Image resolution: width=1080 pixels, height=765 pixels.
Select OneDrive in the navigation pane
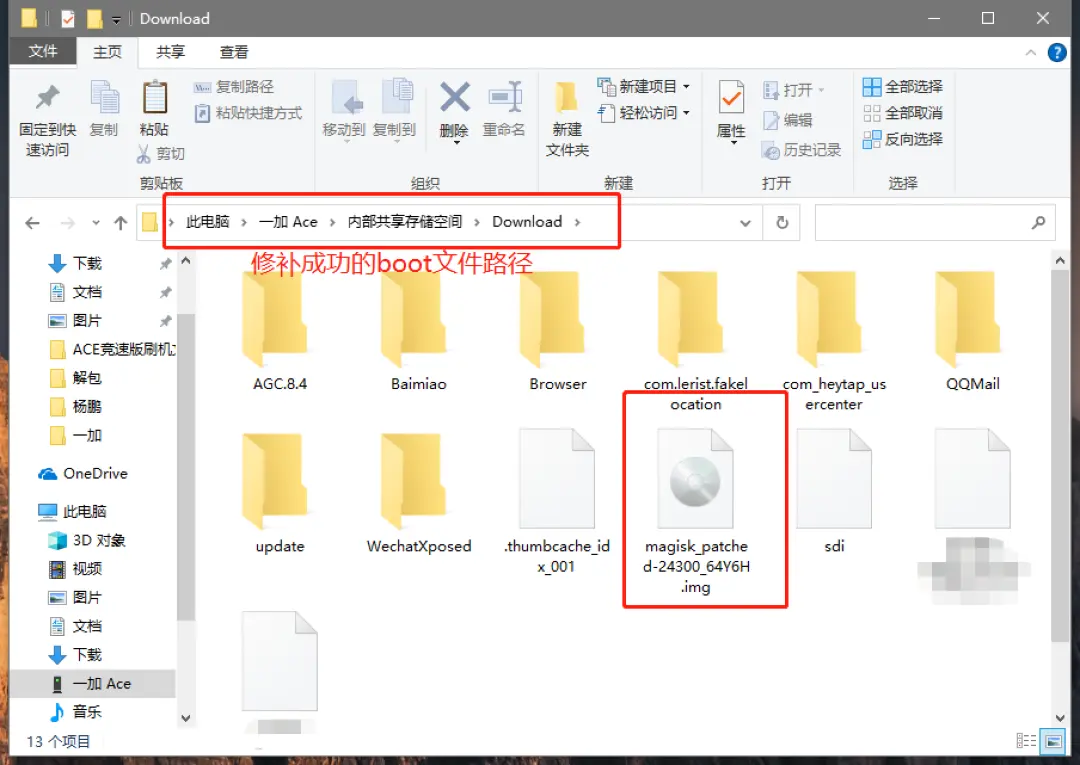click(x=95, y=473)
